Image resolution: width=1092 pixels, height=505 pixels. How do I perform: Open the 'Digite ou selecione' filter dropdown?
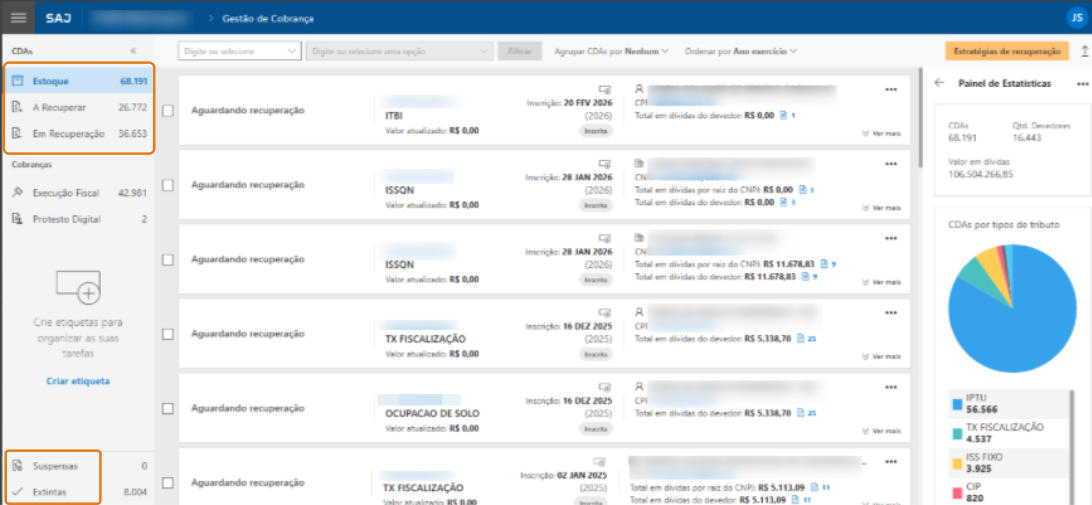239,51
